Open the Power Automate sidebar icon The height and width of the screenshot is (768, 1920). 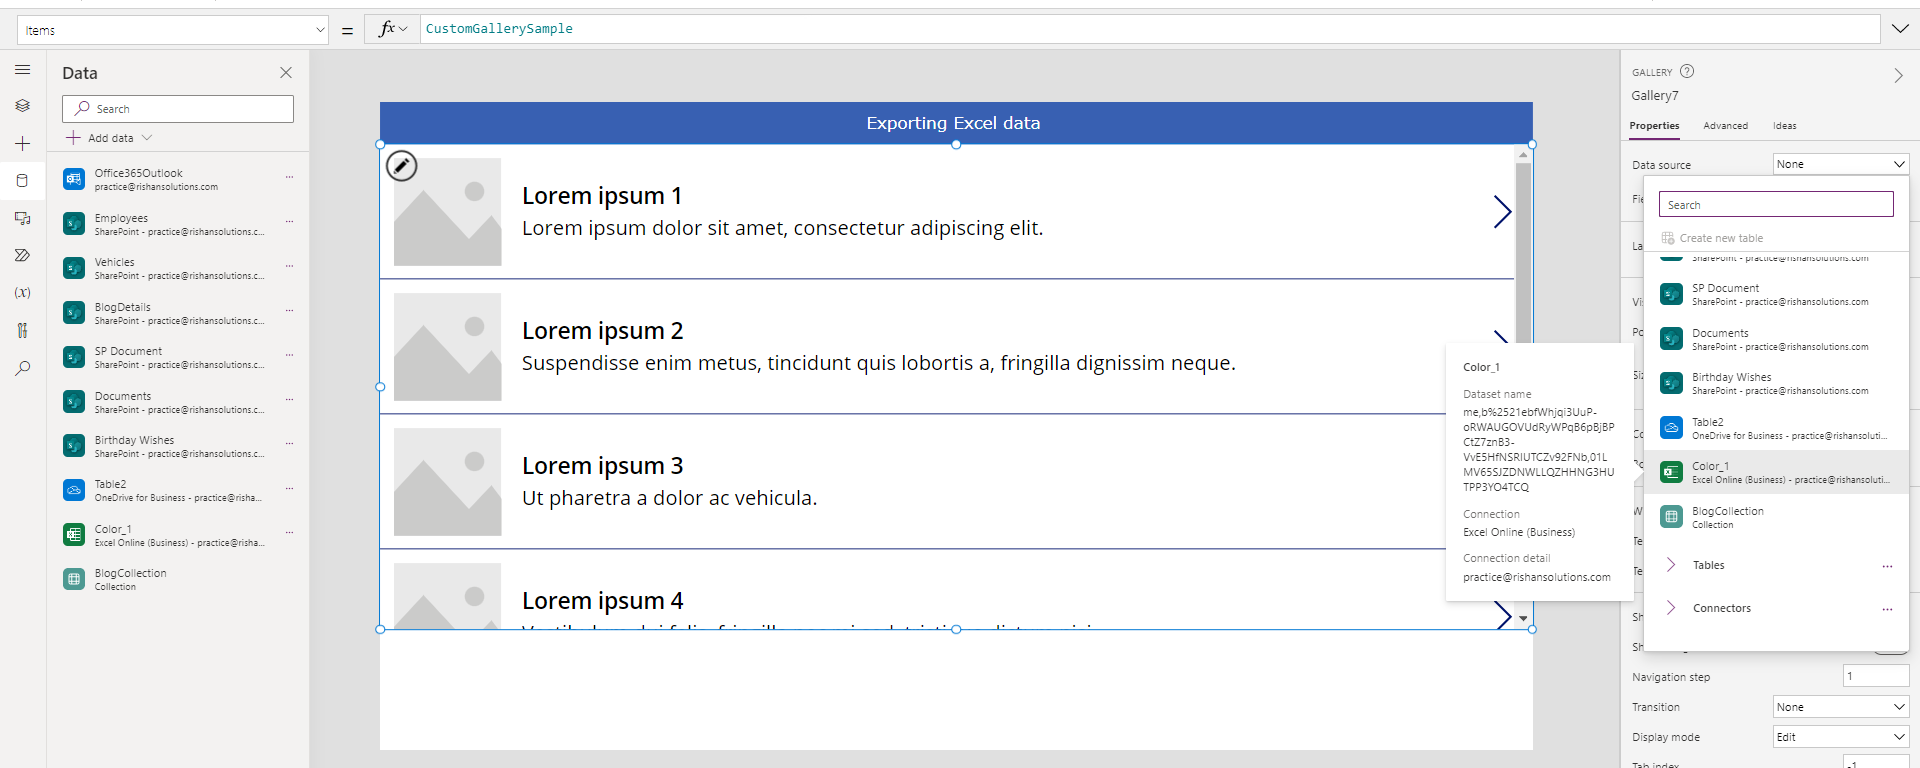(x=22, y=255)
